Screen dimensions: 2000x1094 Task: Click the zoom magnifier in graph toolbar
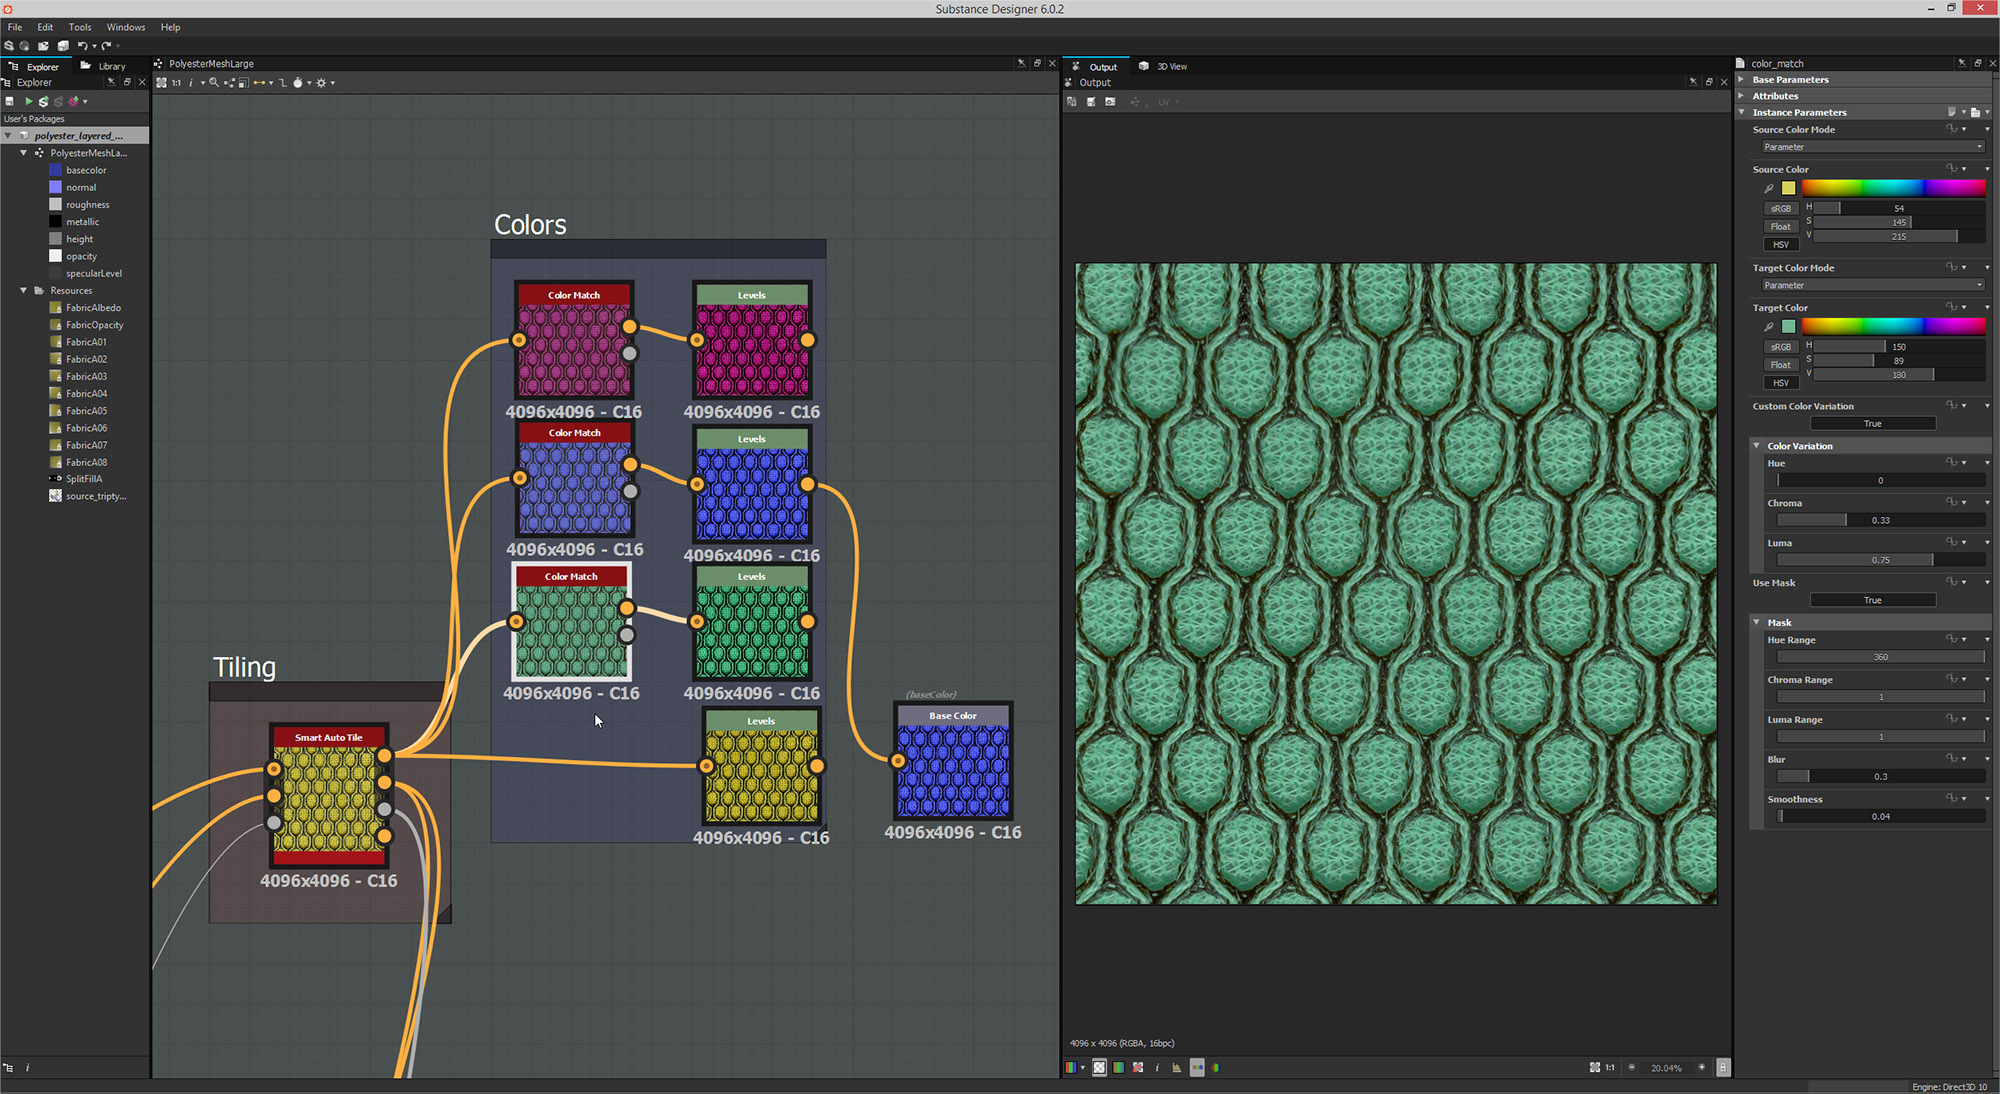214,83
